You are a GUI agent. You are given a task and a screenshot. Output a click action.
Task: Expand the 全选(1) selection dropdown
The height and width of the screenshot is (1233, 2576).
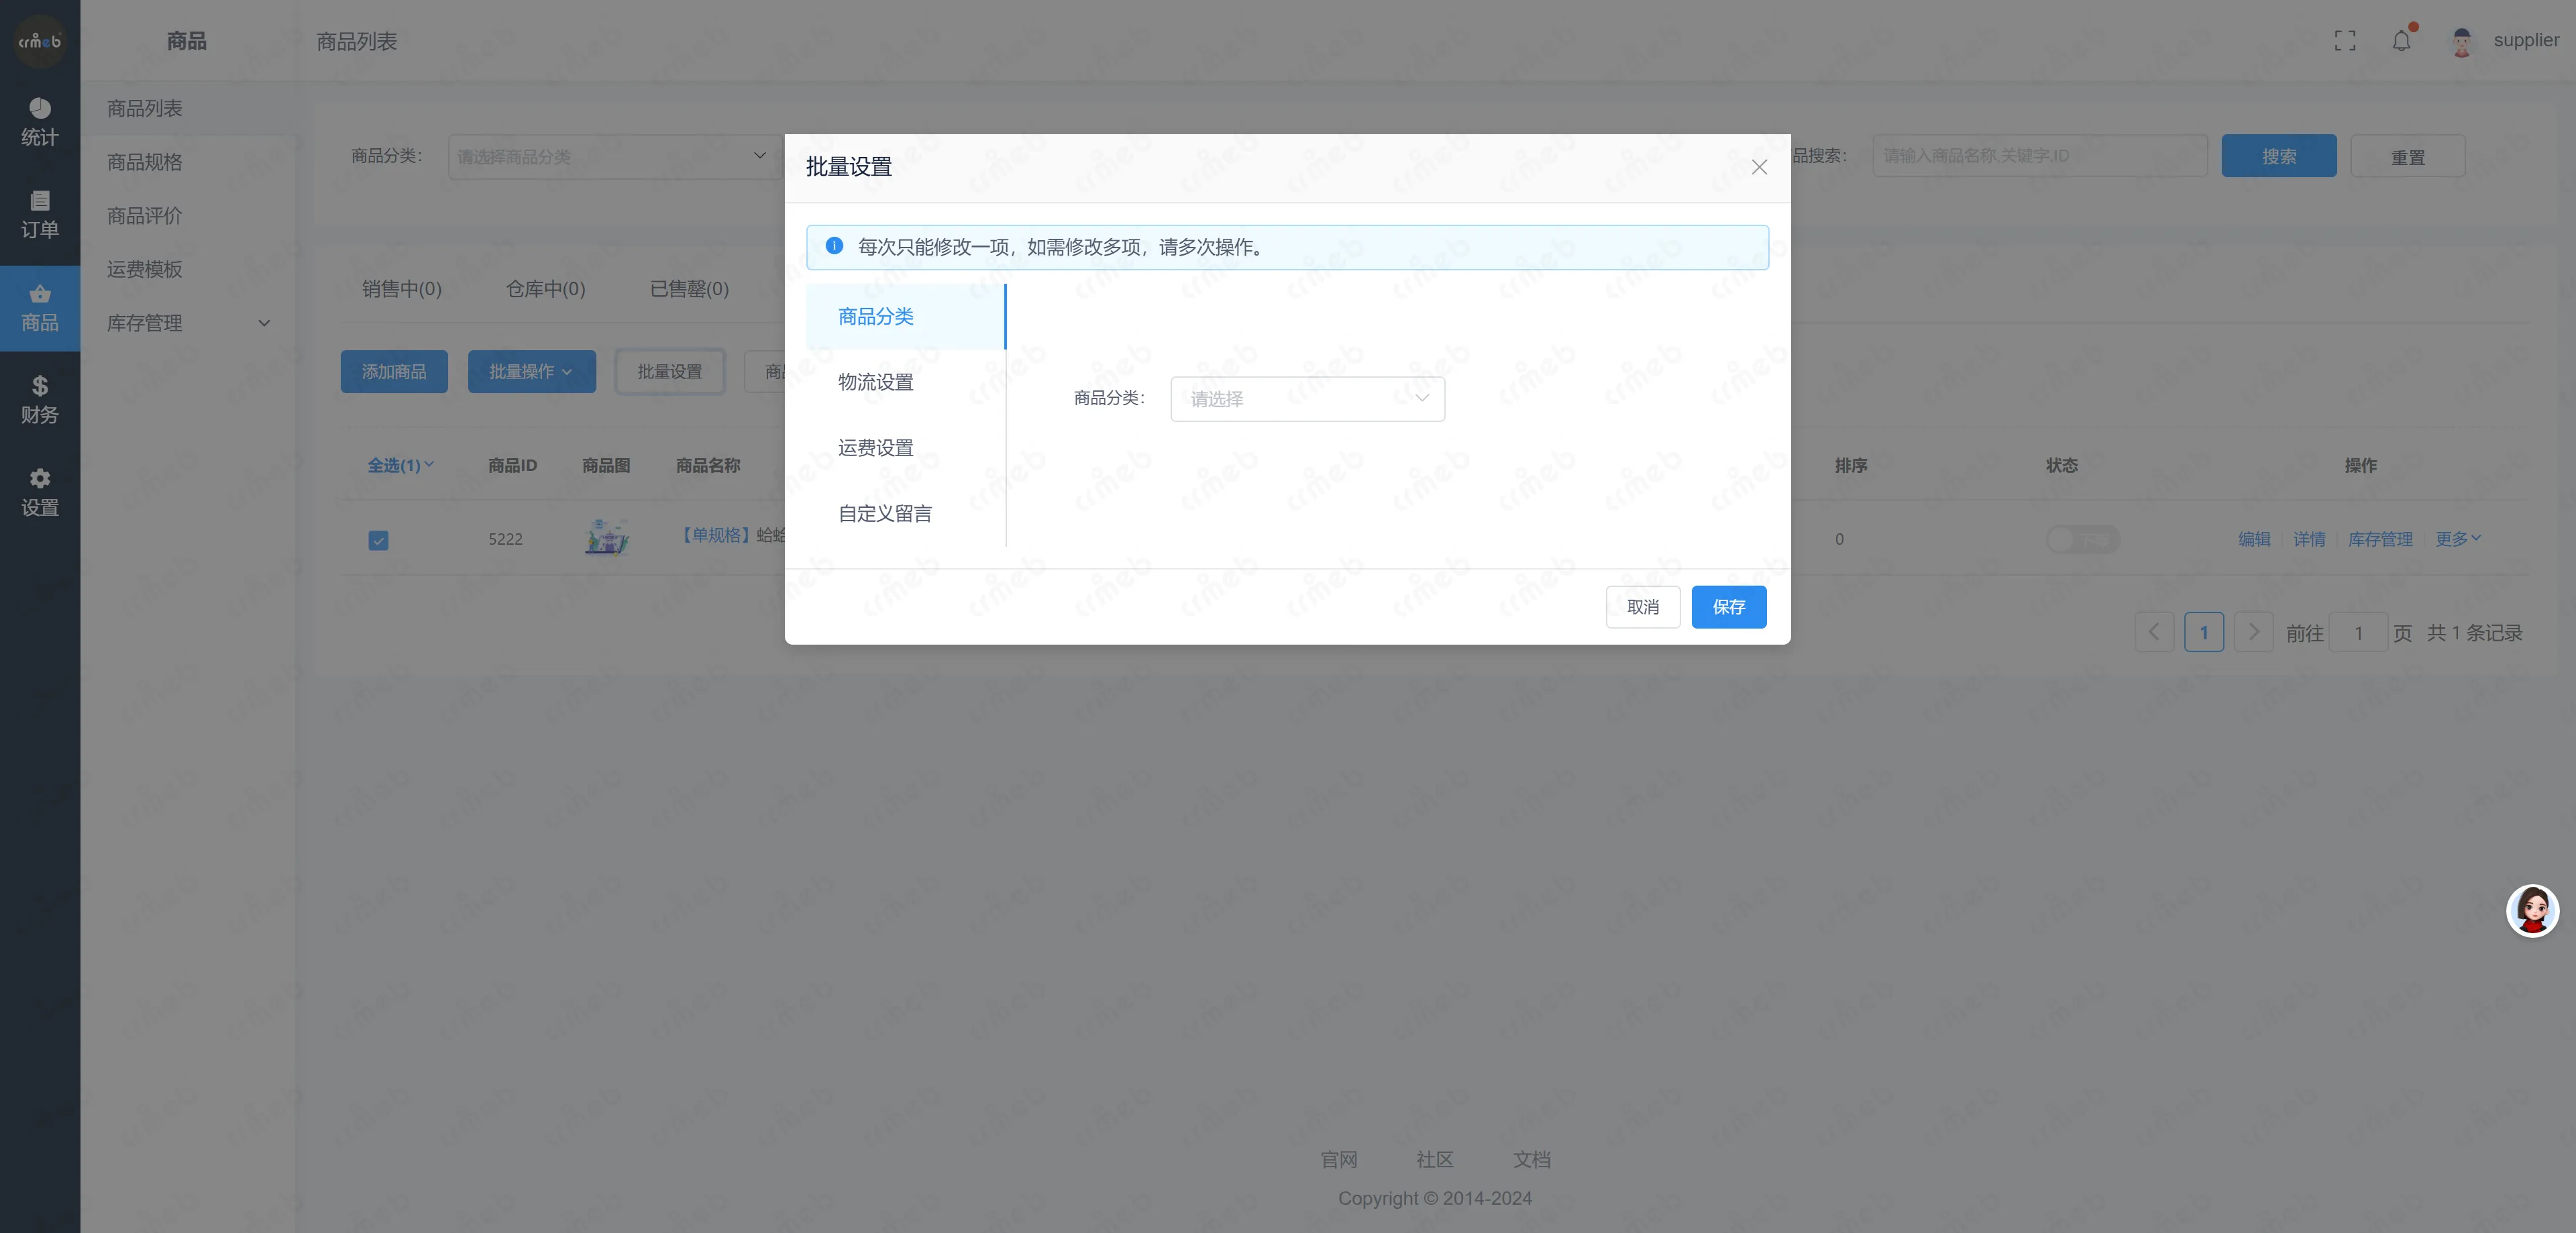point(400,465)
